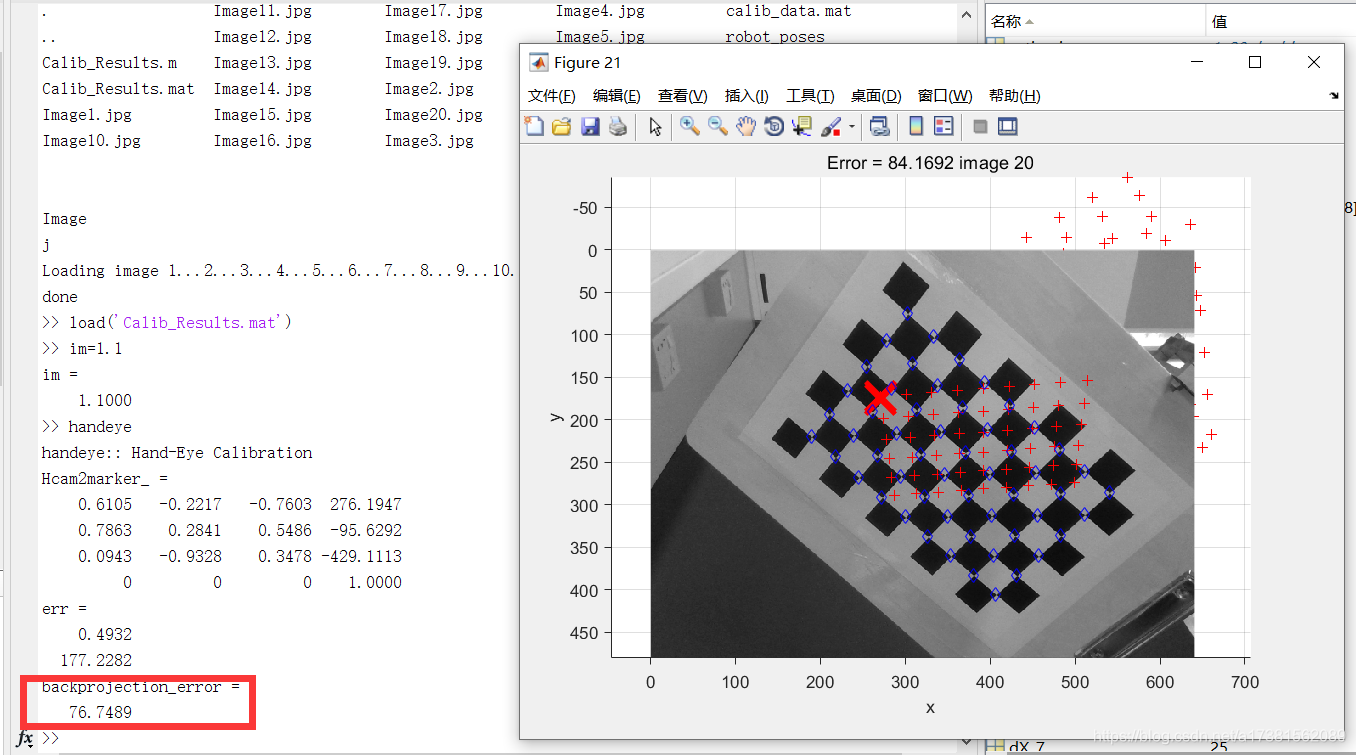Viewport: 1356px width, 755px height.
Task: Click 'Image17.jpg' in the file listing
Action: (x=433, y=11)
